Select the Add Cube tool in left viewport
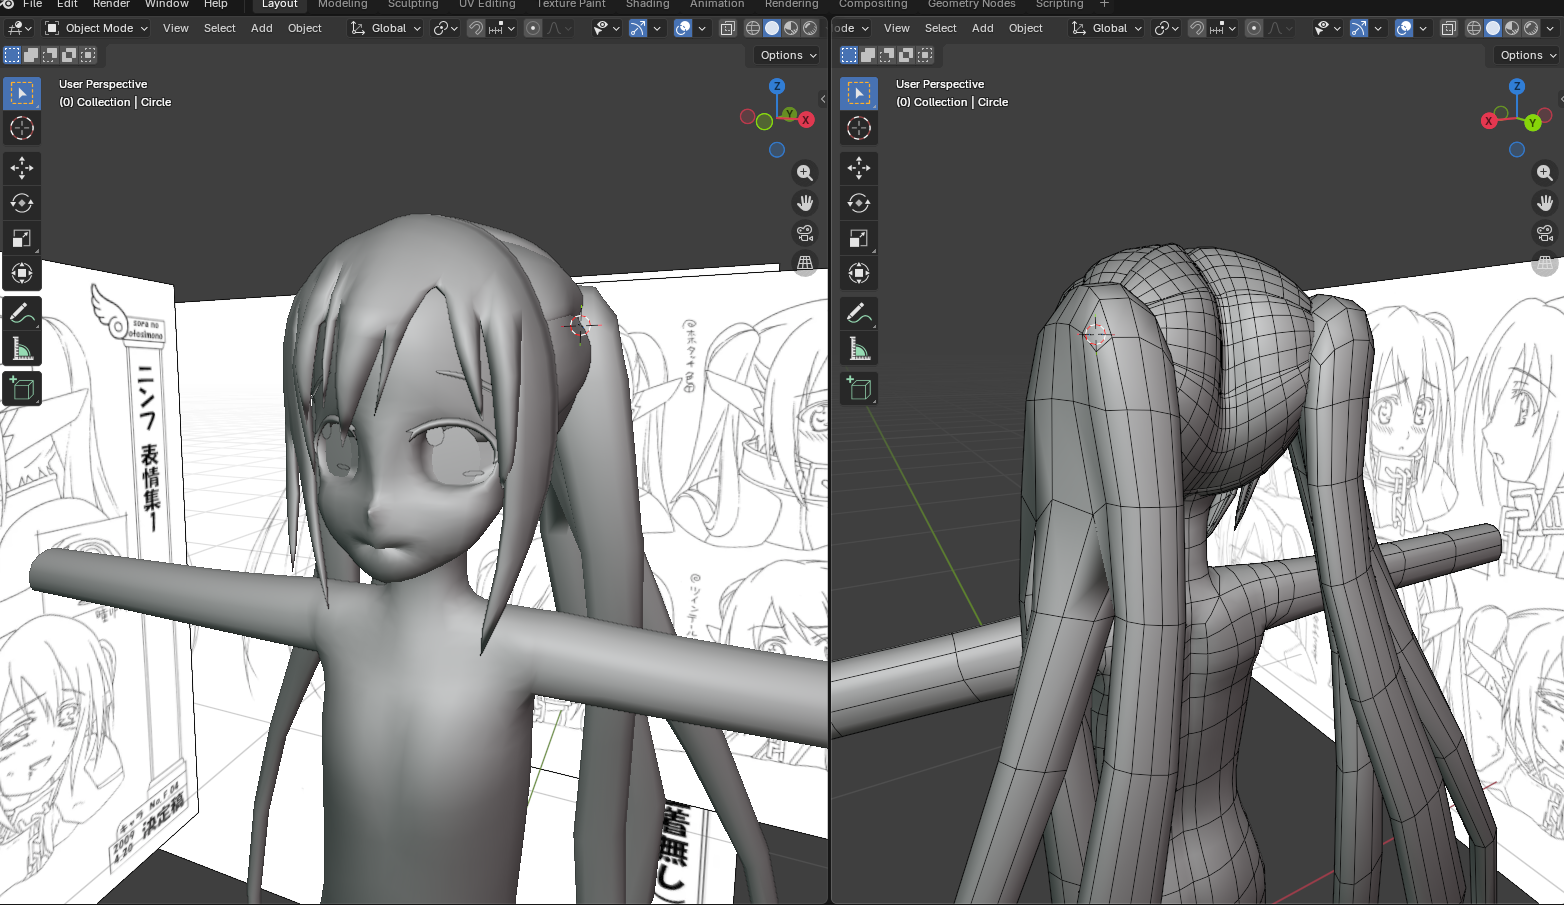Viewport: 1564px width, 905px height. click(21, 389)
